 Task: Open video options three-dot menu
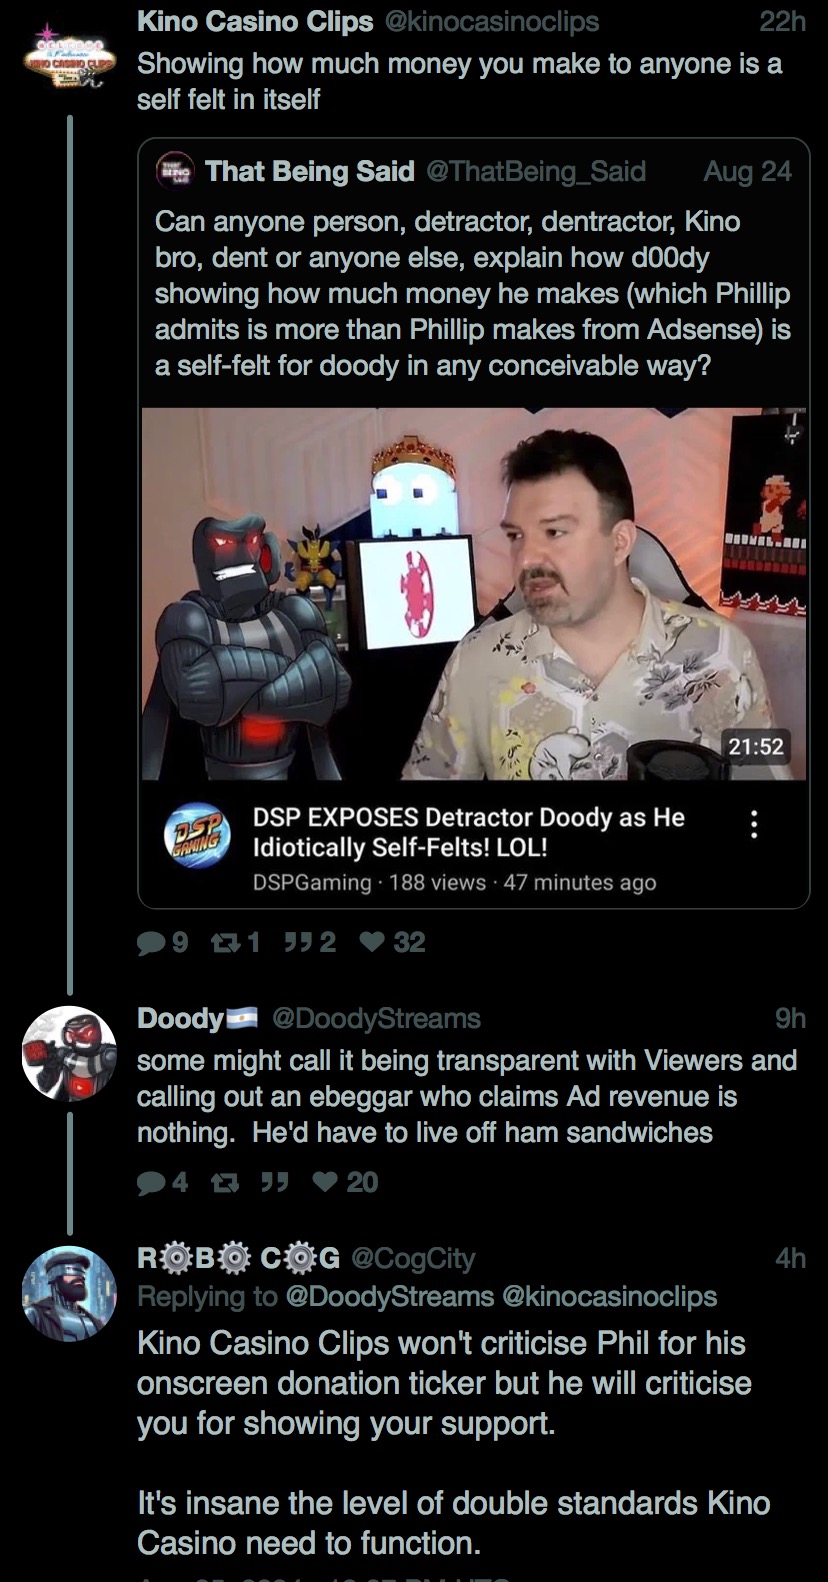754,824
